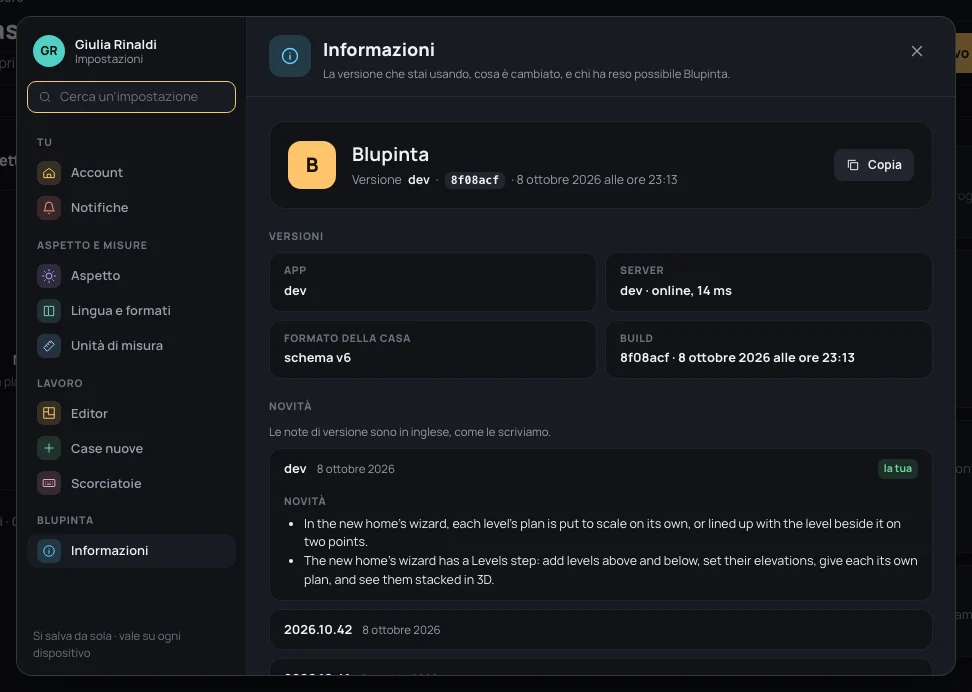This screenshot has height=692, width=972.
Task: Click the SERVER dev online card
Action: tap(769, 282)
